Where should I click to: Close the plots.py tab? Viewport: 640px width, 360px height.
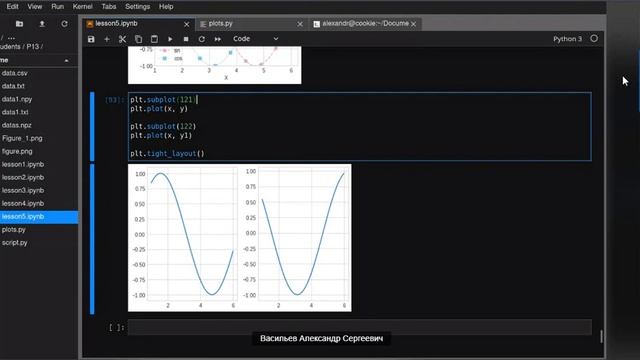pos(300,24)
